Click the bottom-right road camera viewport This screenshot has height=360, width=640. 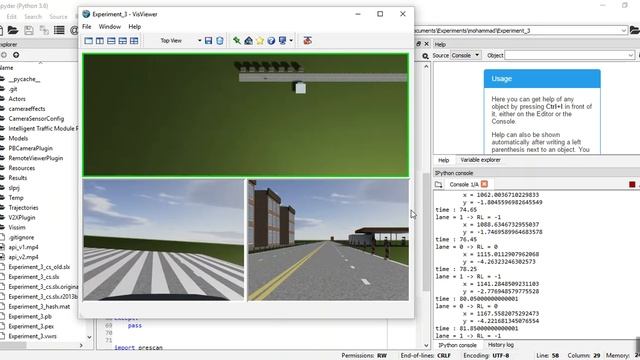[328, 240]
